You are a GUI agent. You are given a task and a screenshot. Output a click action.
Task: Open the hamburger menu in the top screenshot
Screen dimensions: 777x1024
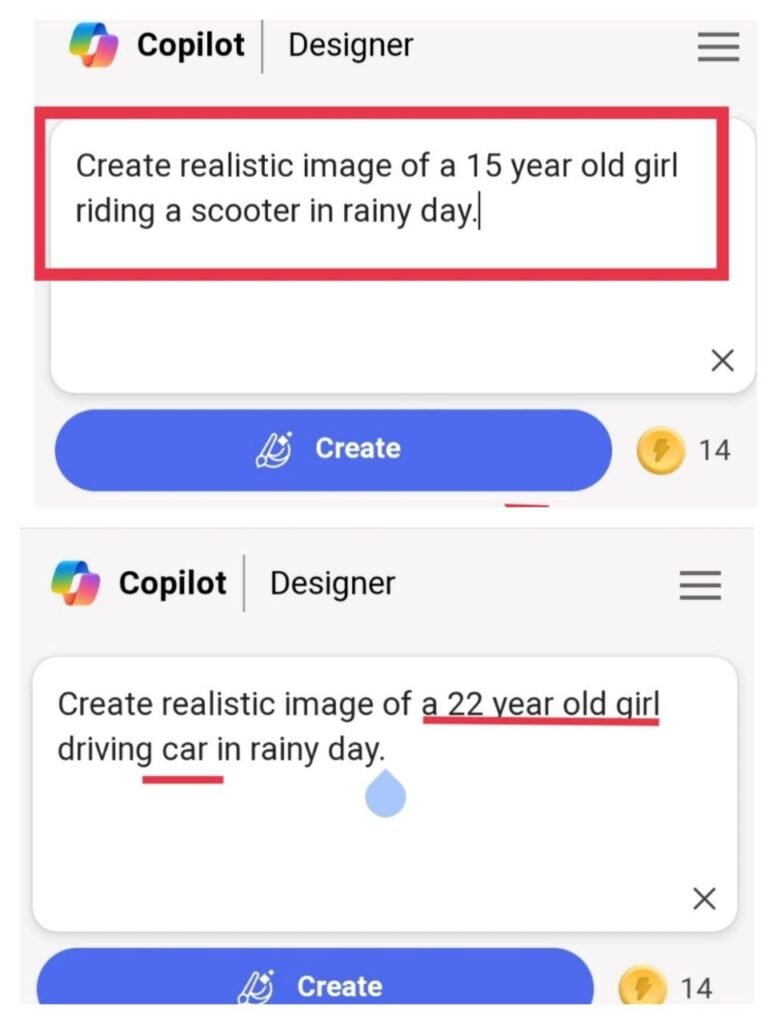(x=718, y=47)
